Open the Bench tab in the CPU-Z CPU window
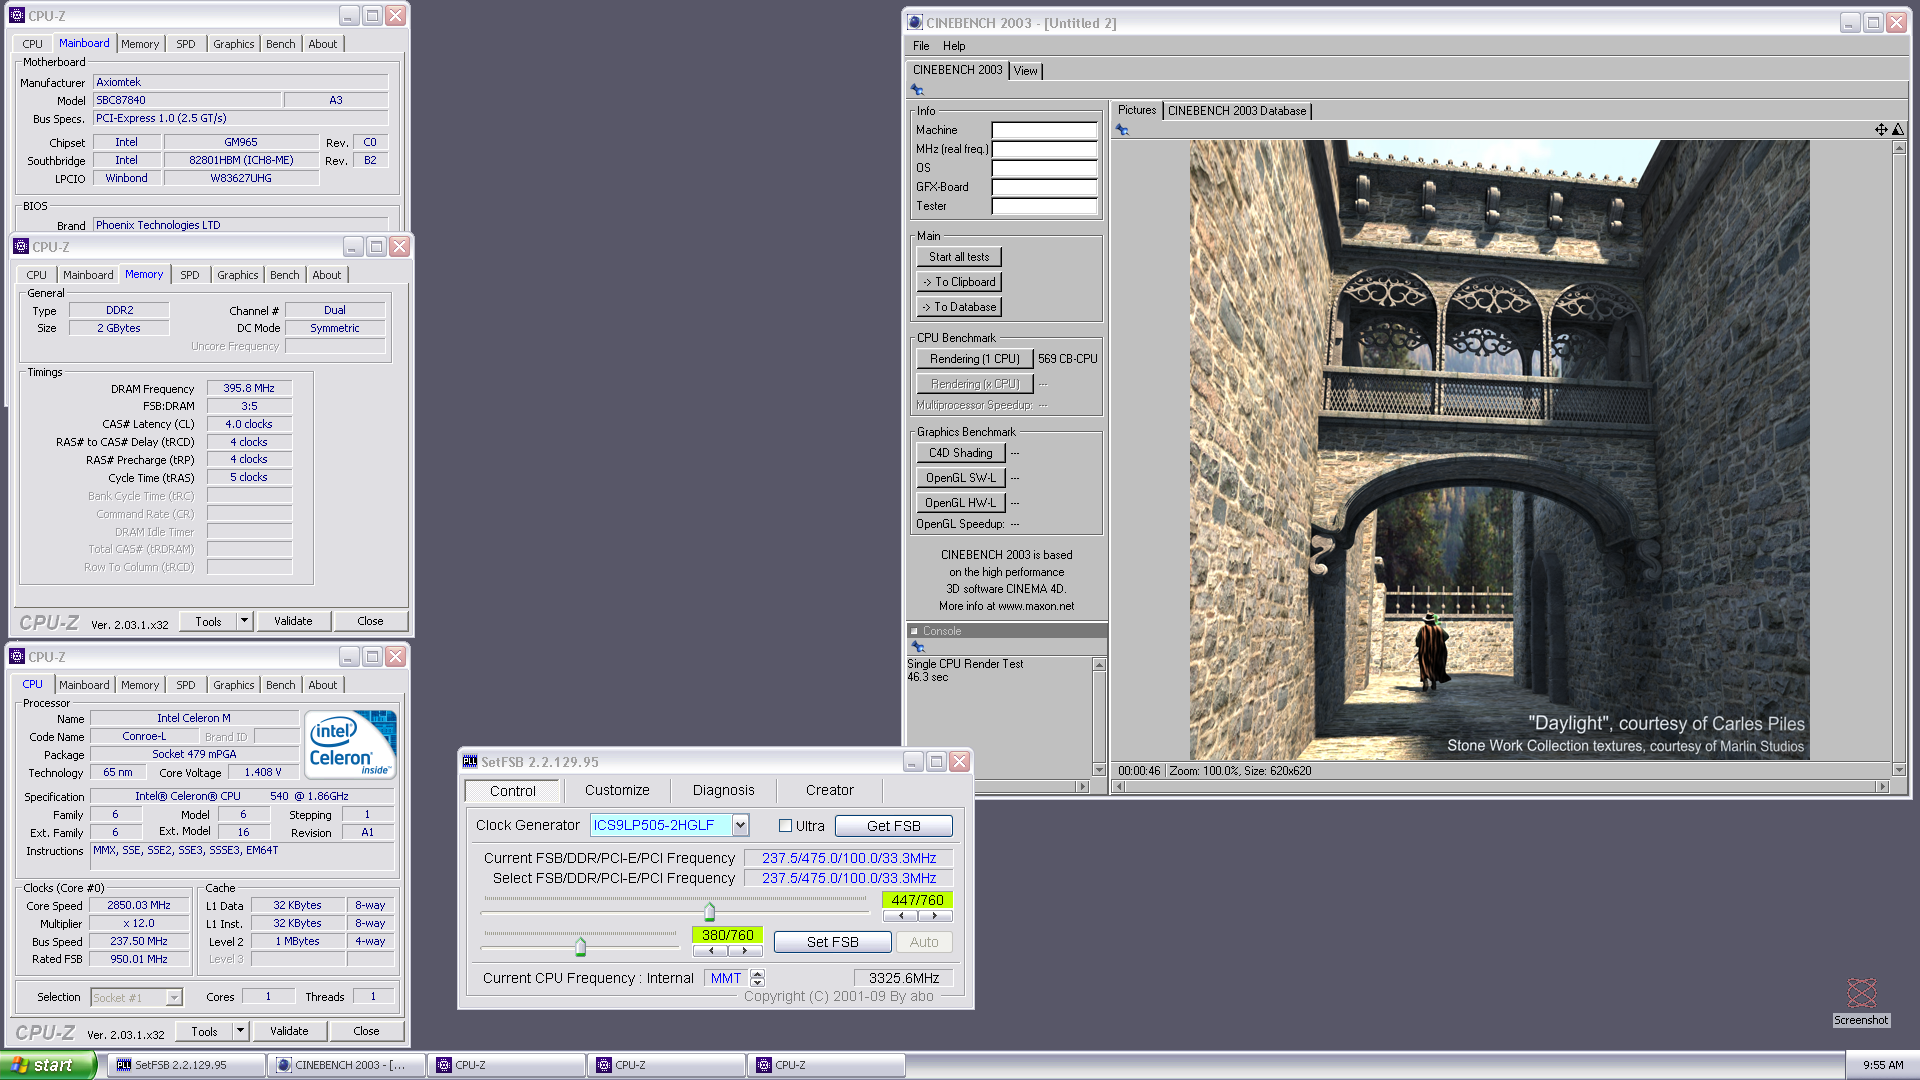 click(281, 685)
